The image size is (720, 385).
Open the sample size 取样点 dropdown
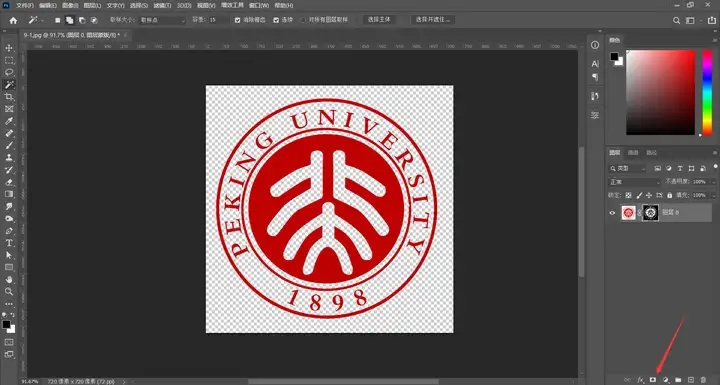[162, 20]
